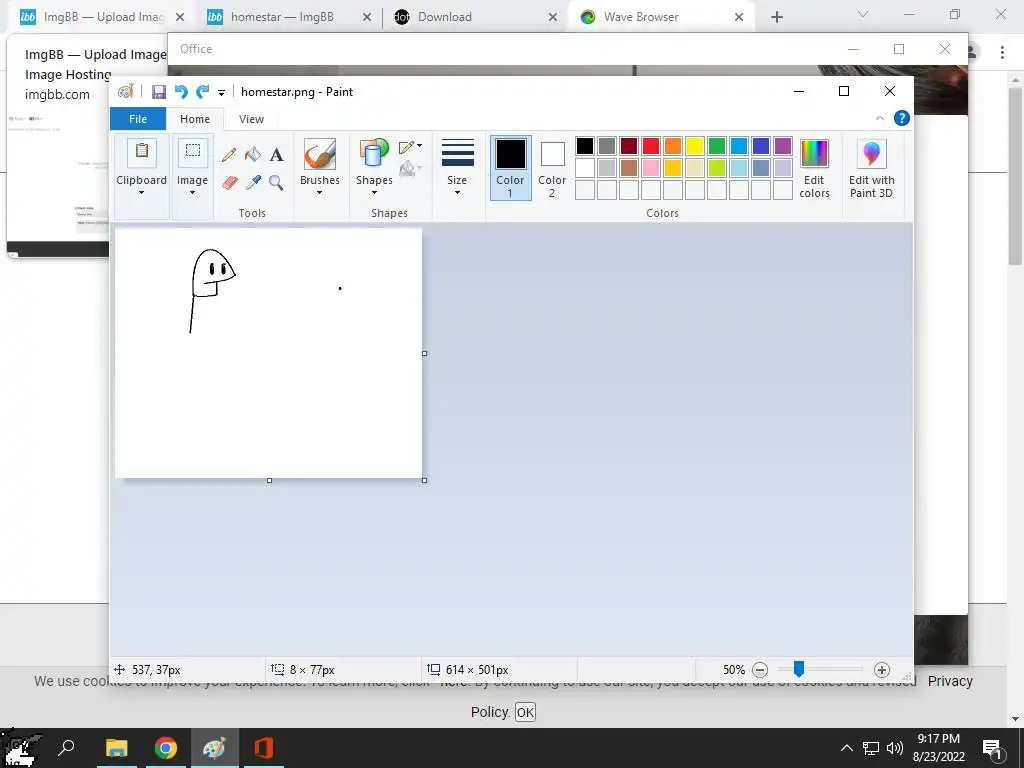1024x768 pixels.
Task: Switch to the Home ribbon tab
Action: click(x=195, y=119)
